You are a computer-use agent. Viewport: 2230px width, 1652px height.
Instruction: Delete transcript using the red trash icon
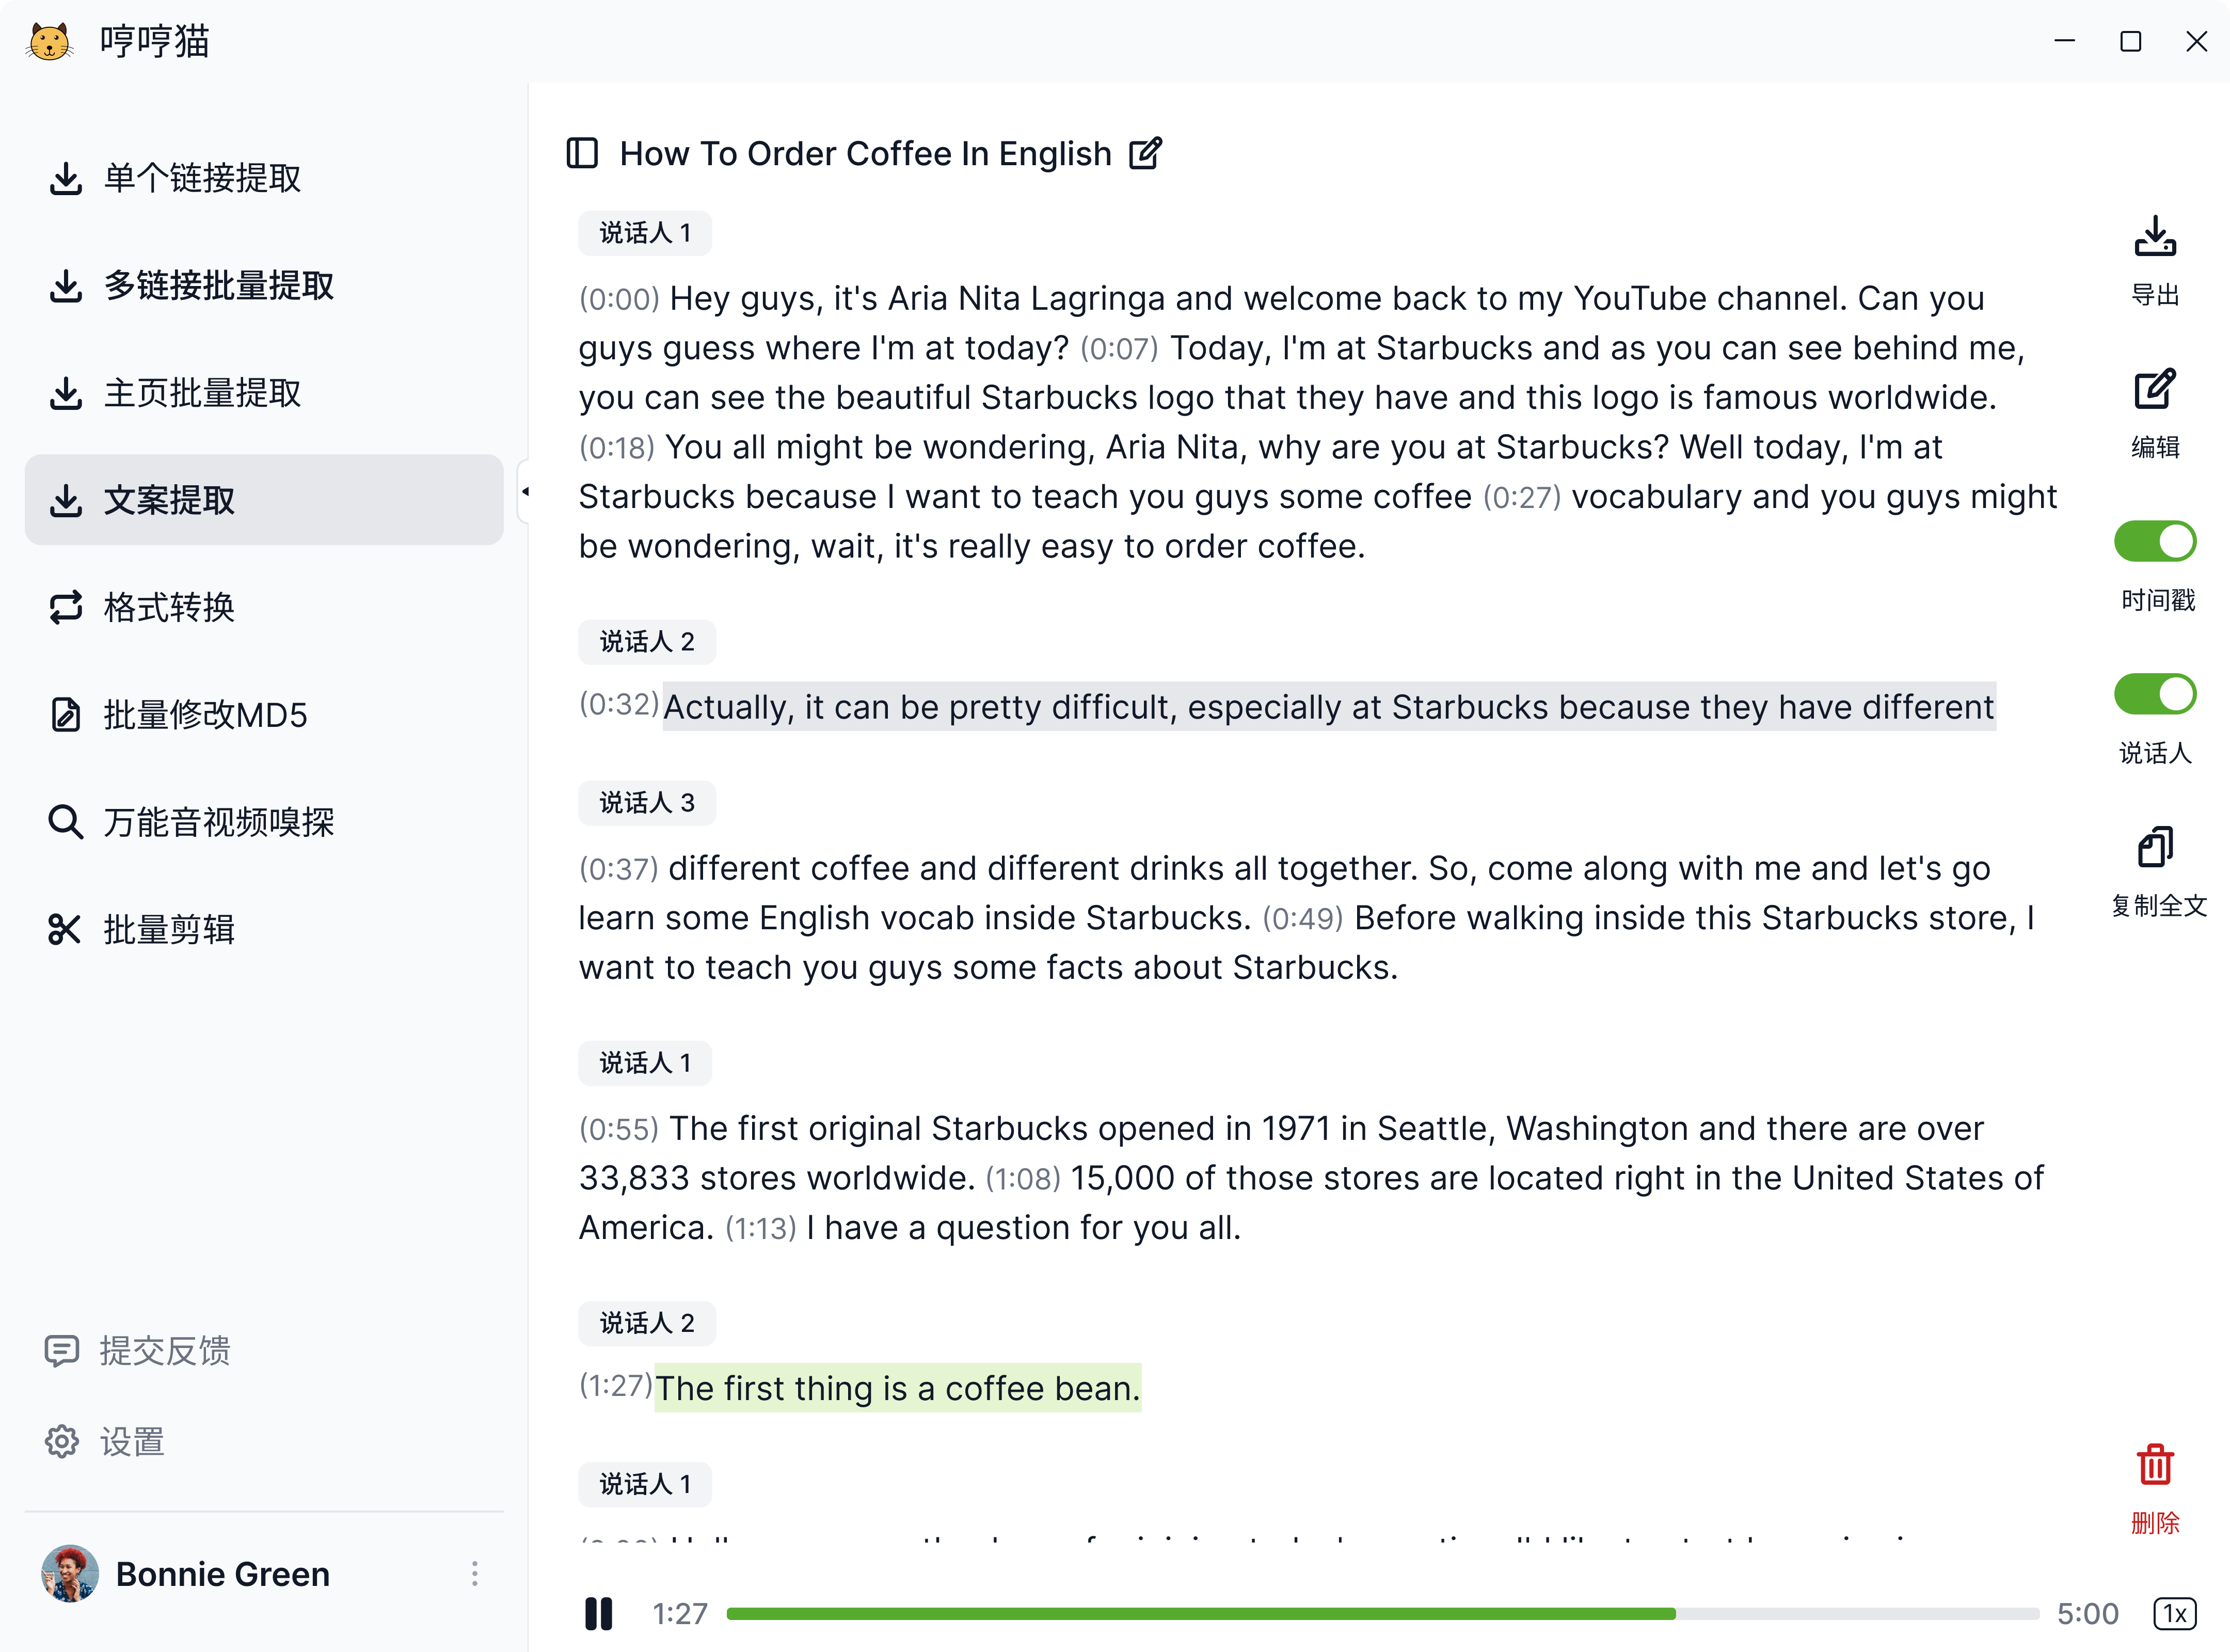[x=2155, y=1466]
